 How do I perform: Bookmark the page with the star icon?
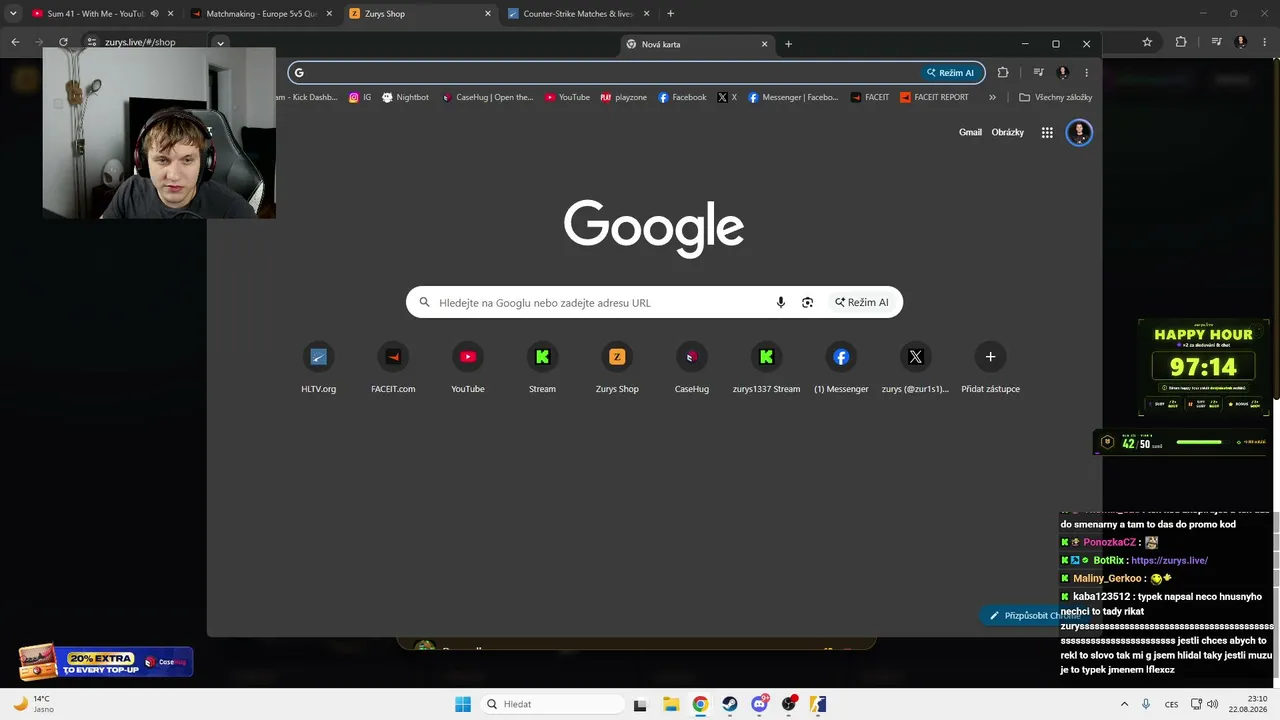1147,42
